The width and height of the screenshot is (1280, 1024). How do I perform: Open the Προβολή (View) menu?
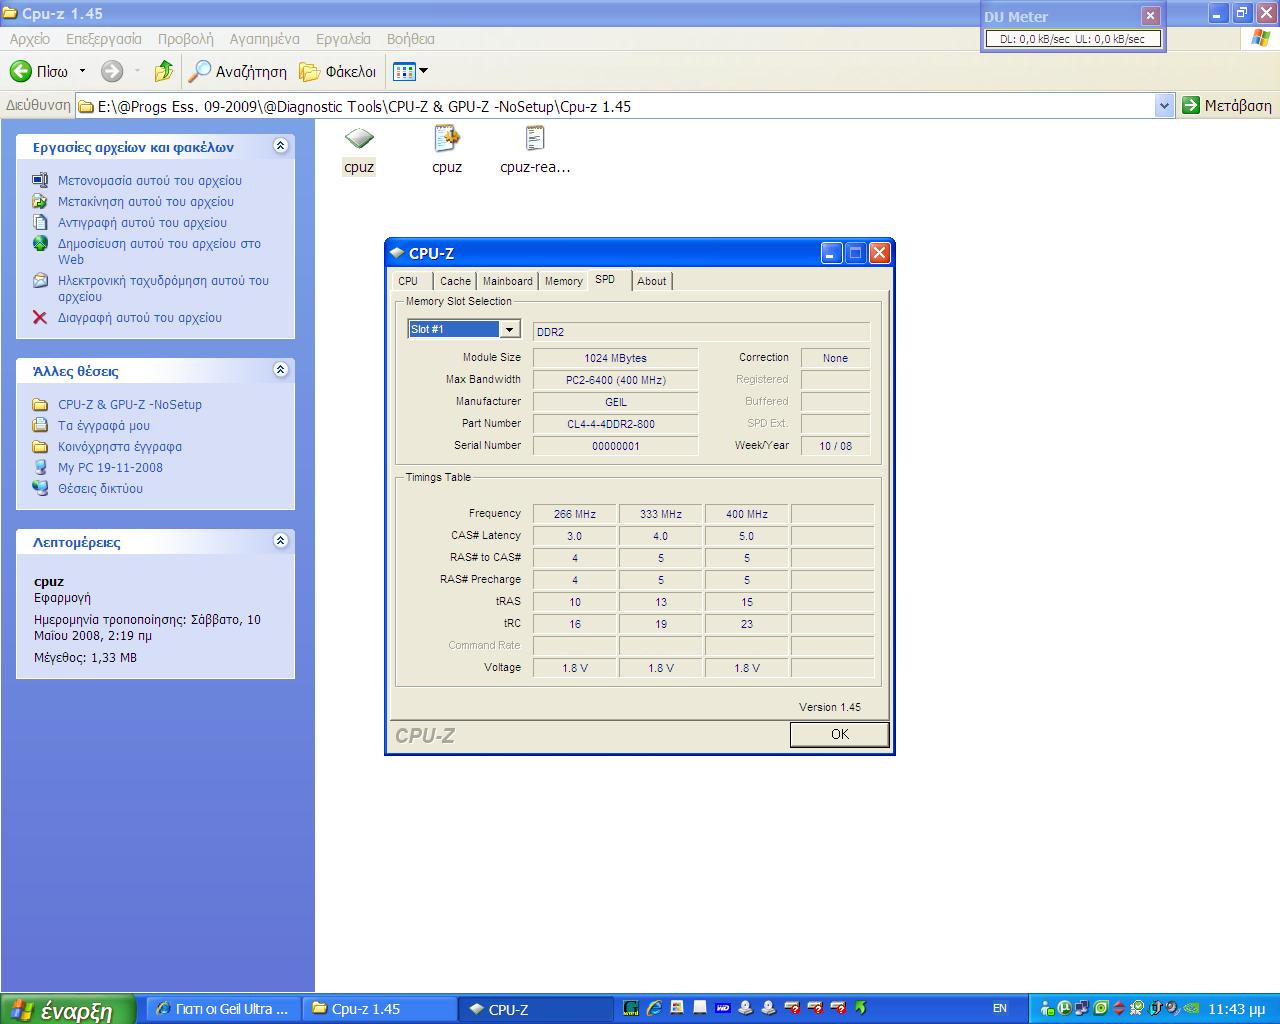tap(186, 39)
